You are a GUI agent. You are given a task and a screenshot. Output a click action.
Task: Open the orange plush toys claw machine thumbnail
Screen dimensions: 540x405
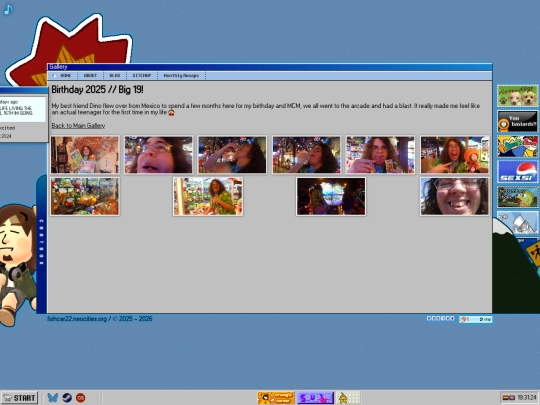coord(85,196)
